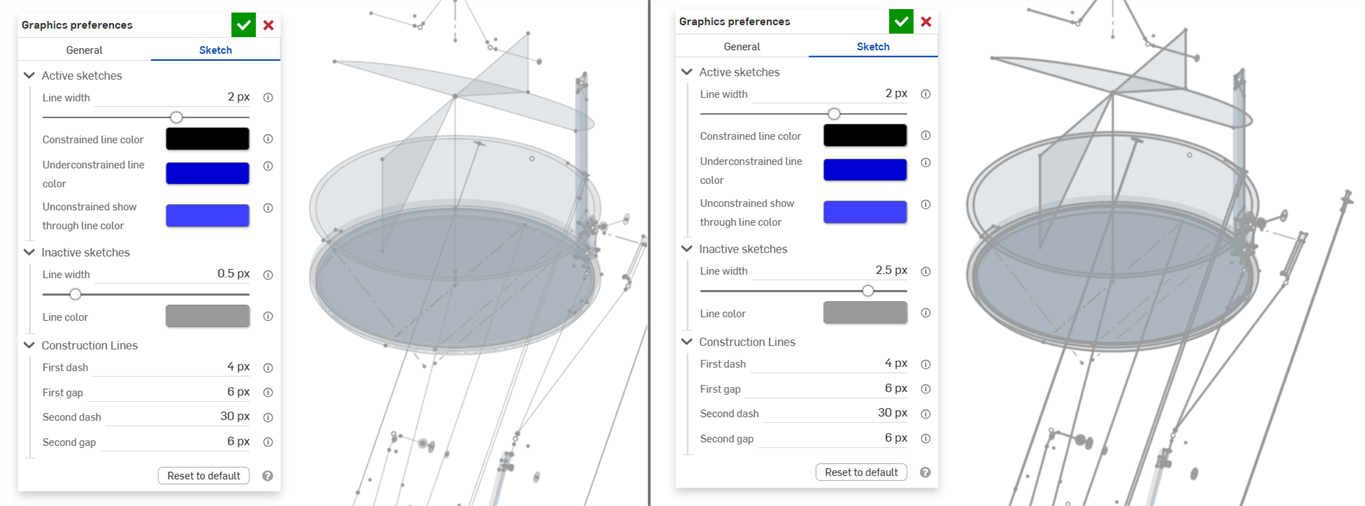This screenshot has height=506, width=1365.
Task: Collapse Construction Lines section in left dialog
Action: (29, 346)
